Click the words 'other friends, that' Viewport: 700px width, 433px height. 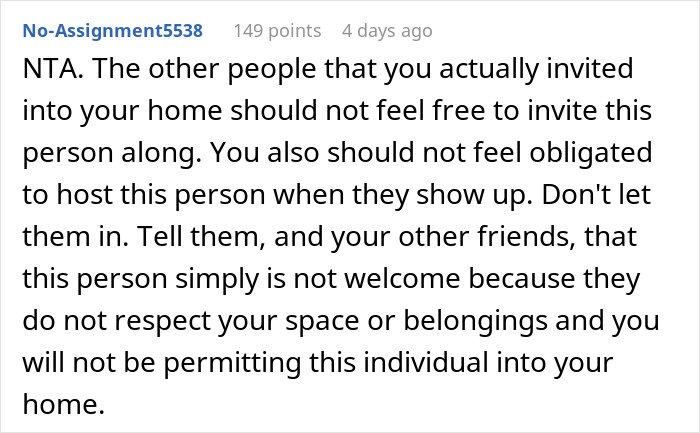(x=517, y=237)
